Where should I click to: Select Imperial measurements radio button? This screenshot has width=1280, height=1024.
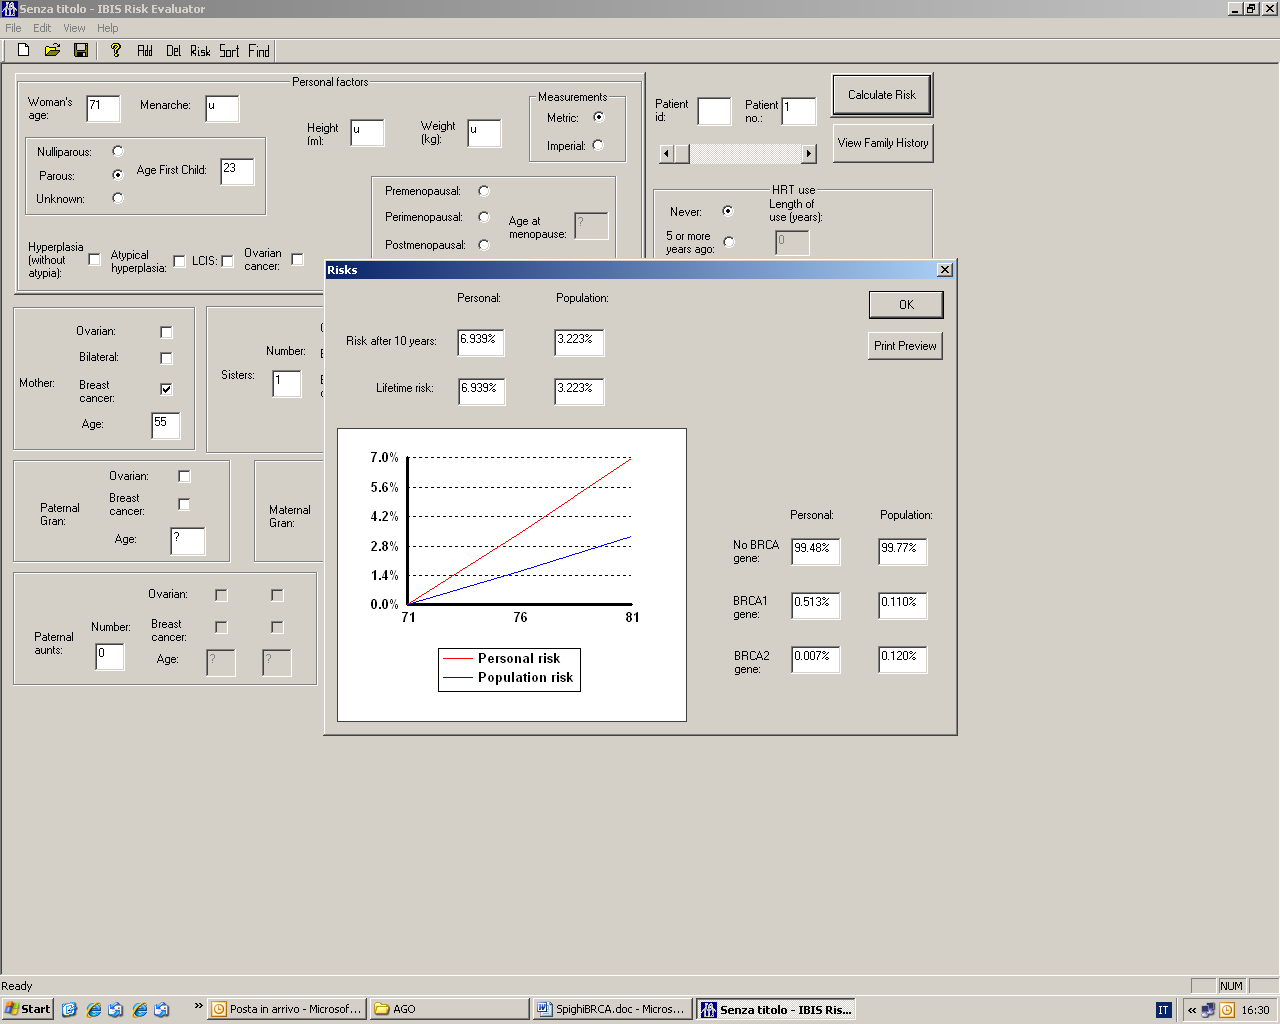click(x=598, y=145)
